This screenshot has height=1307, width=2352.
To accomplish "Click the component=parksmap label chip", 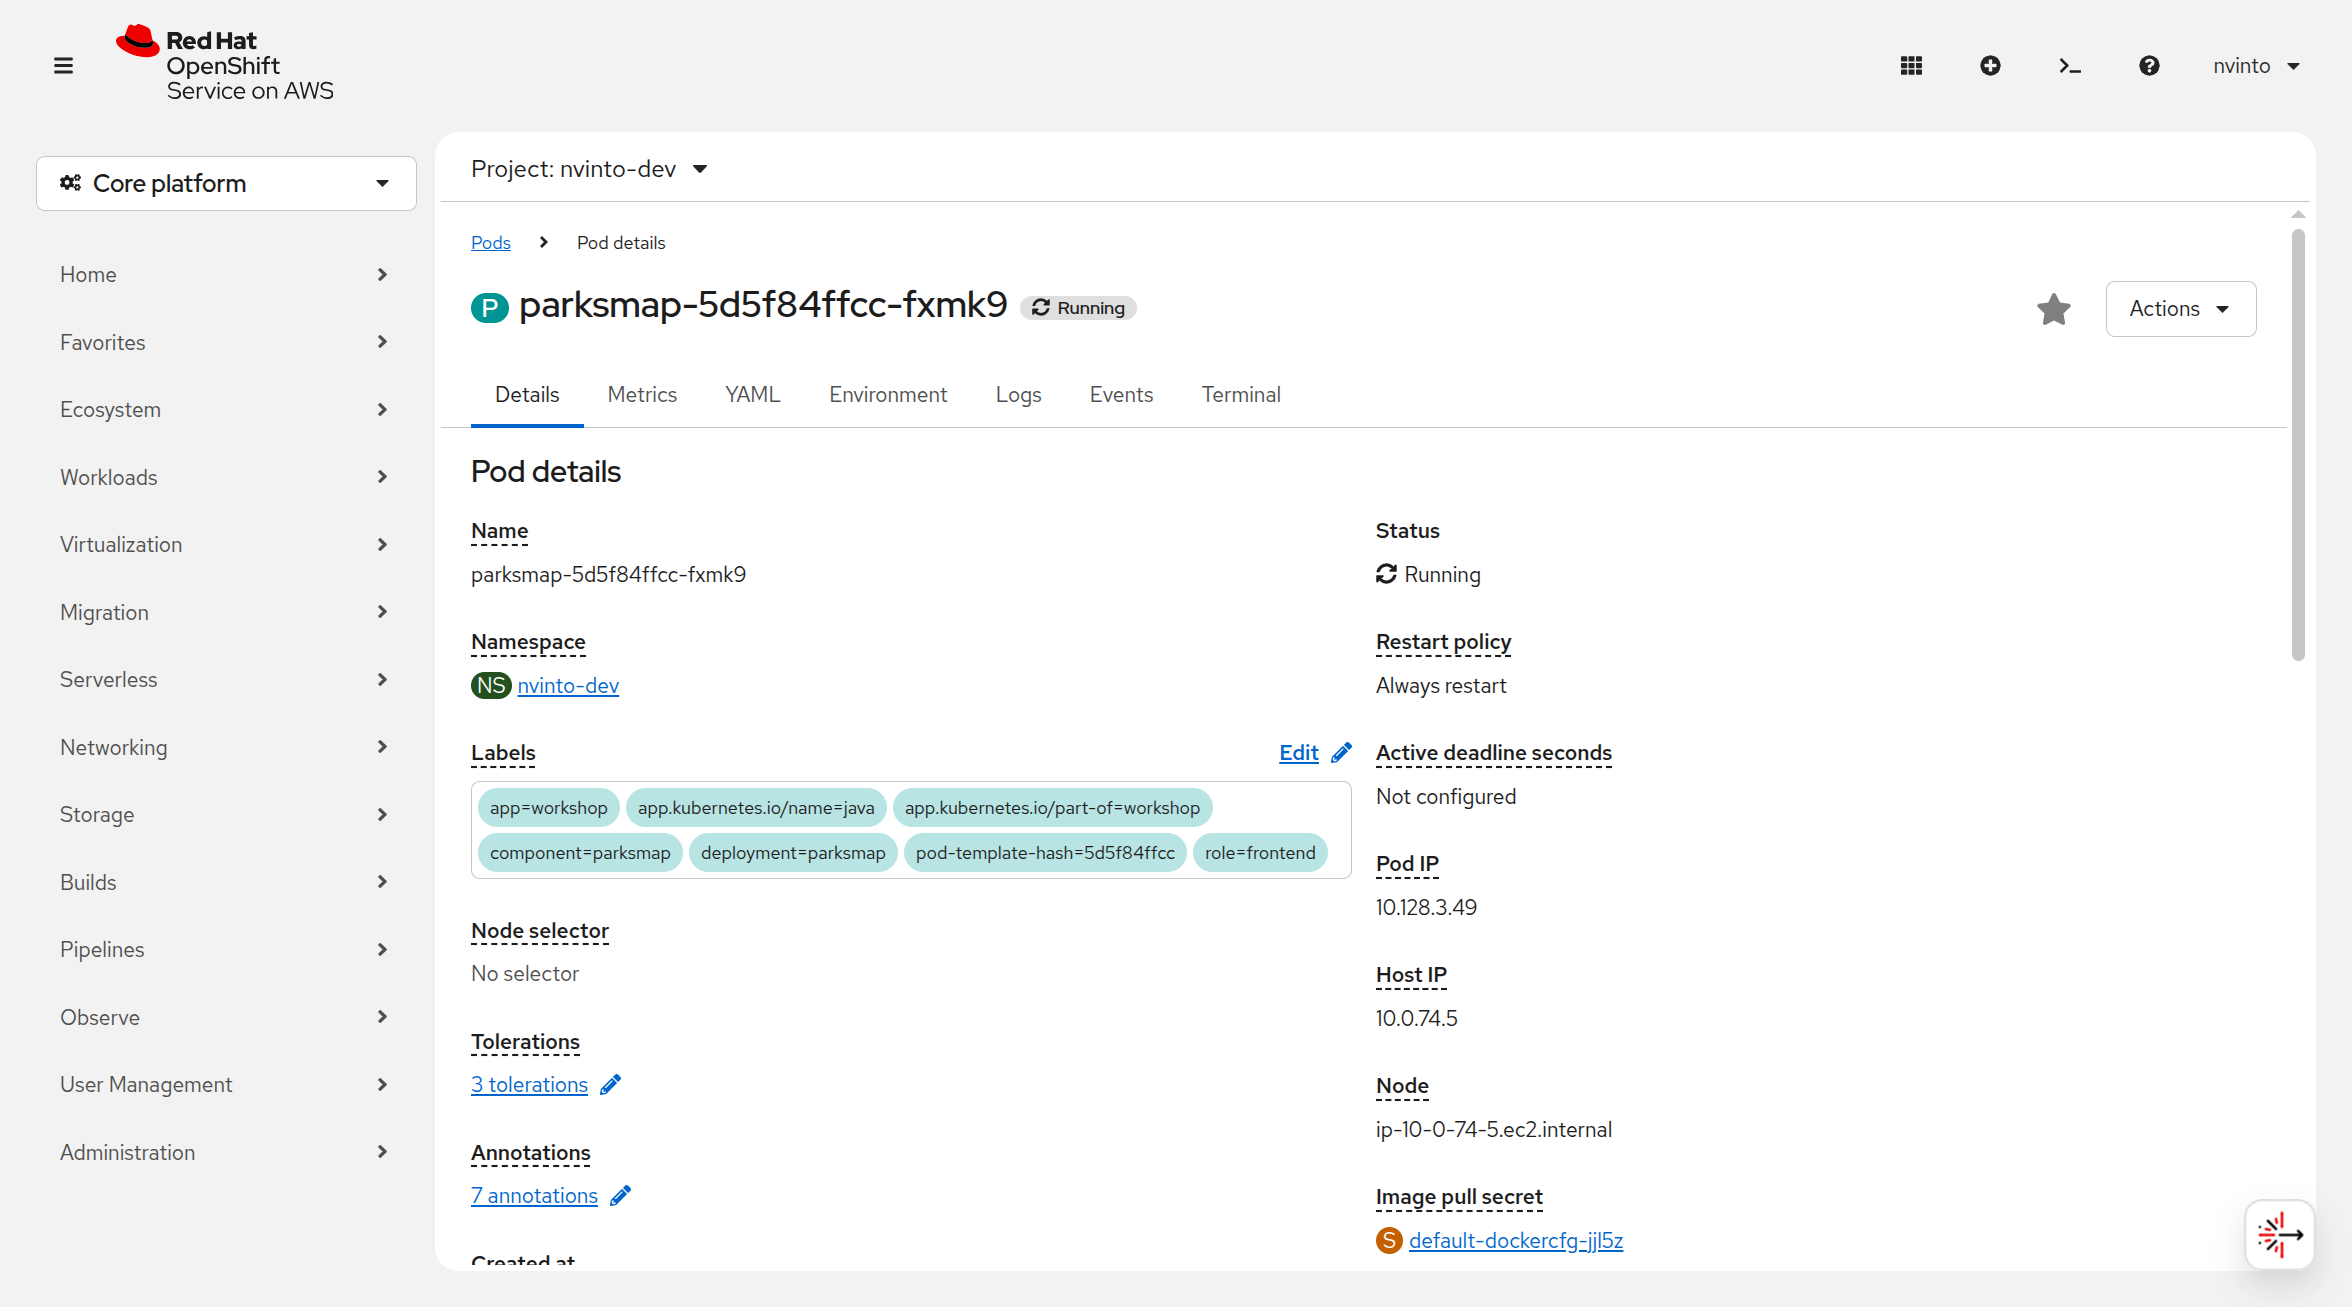I will click(580, 853).
